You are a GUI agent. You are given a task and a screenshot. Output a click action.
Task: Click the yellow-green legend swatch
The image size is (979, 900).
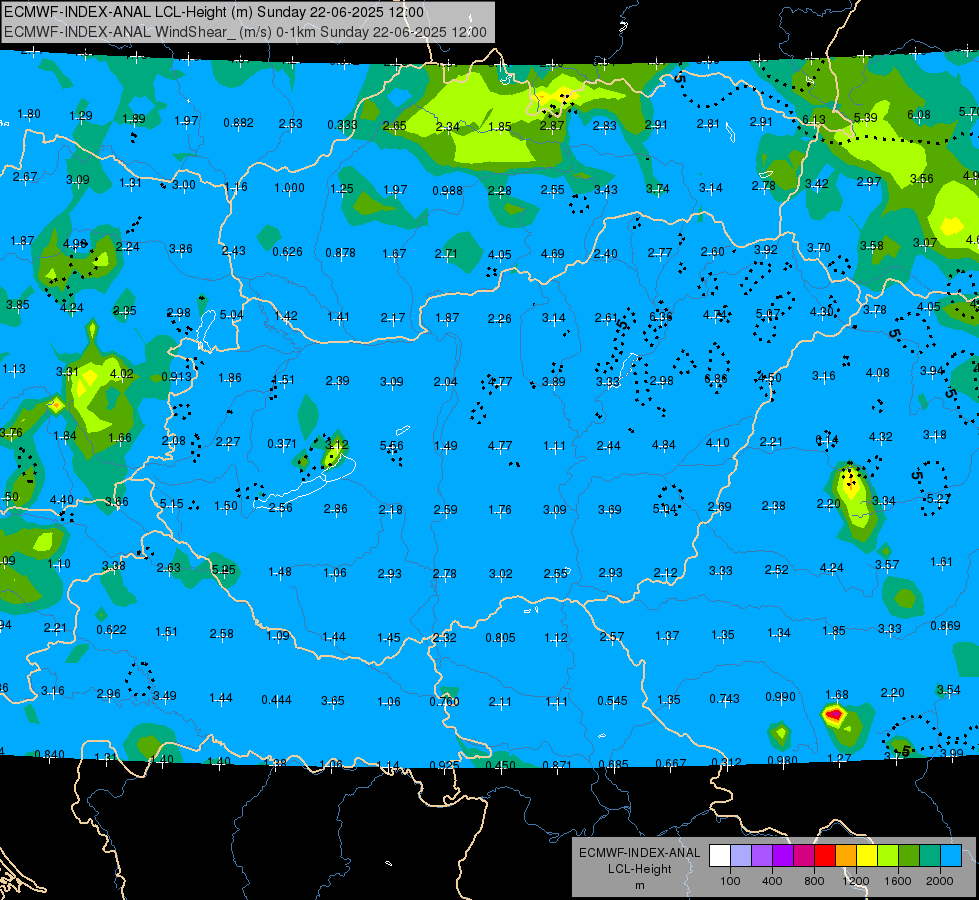click(888, 856)
